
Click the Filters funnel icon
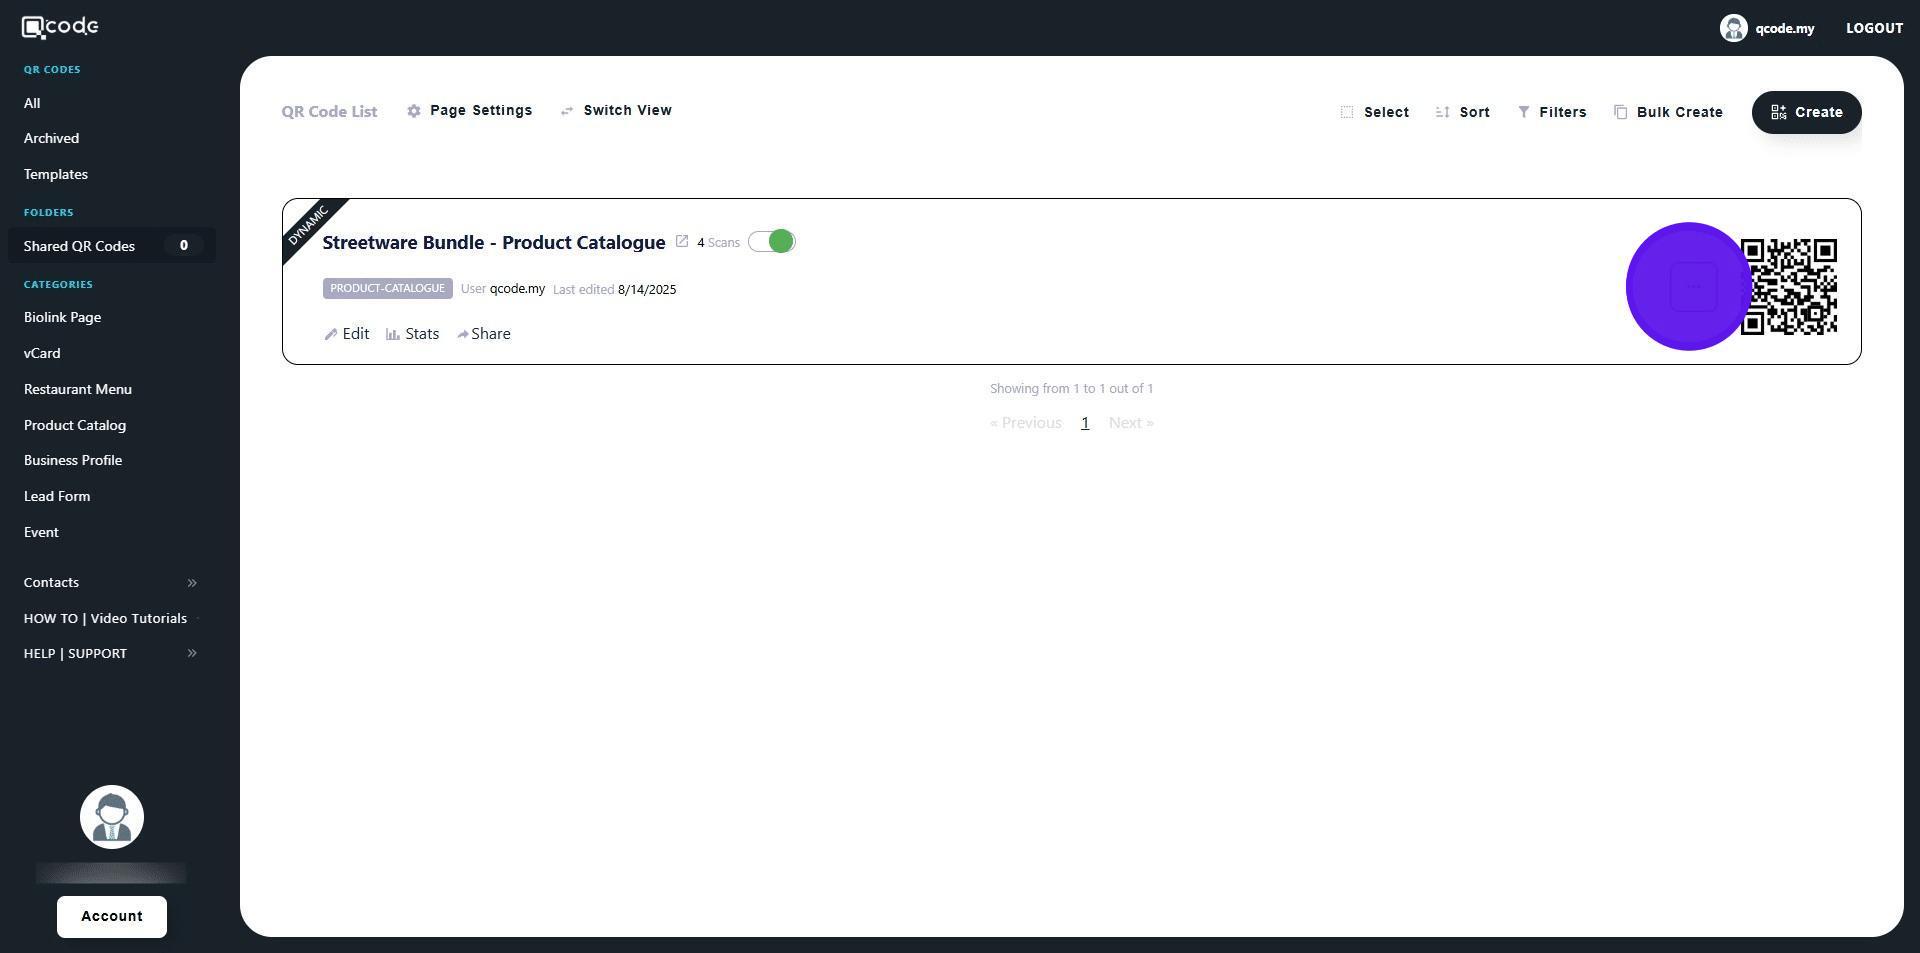1524,112
